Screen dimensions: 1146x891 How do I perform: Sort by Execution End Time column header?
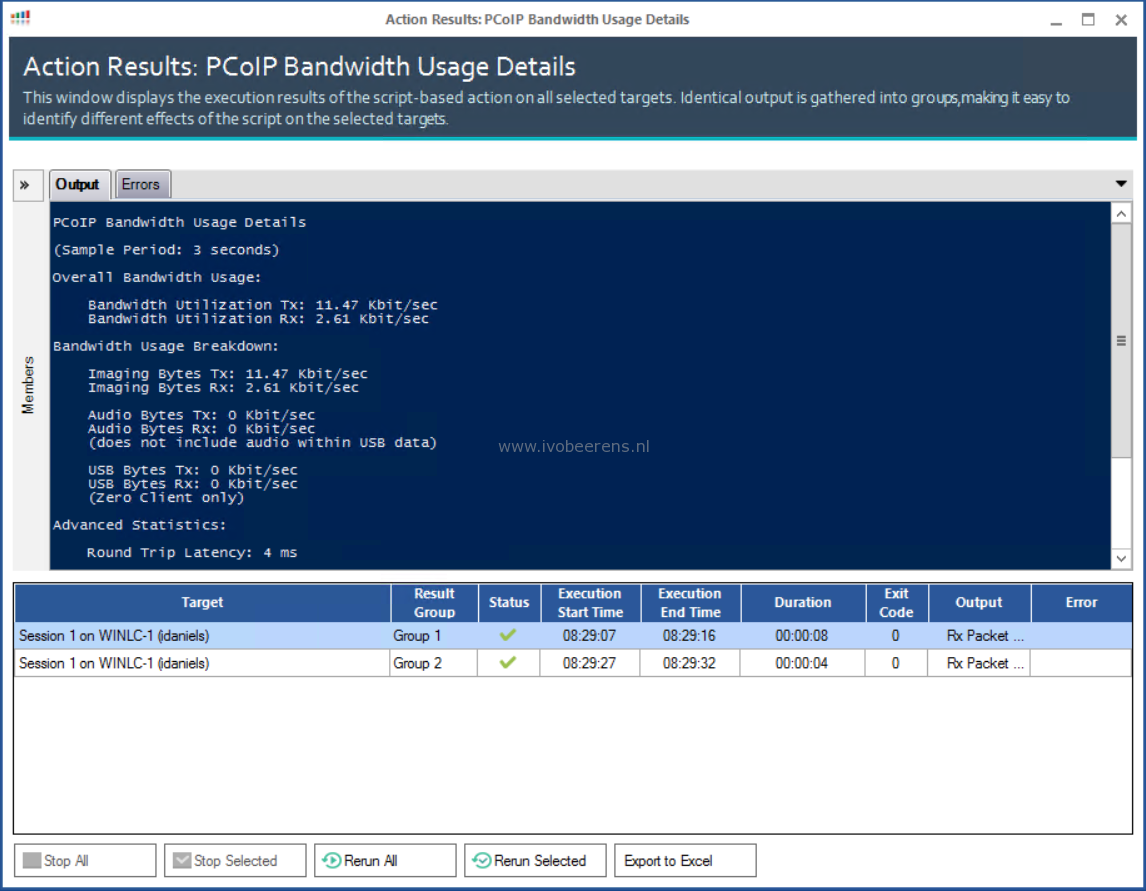click(690, 602)
